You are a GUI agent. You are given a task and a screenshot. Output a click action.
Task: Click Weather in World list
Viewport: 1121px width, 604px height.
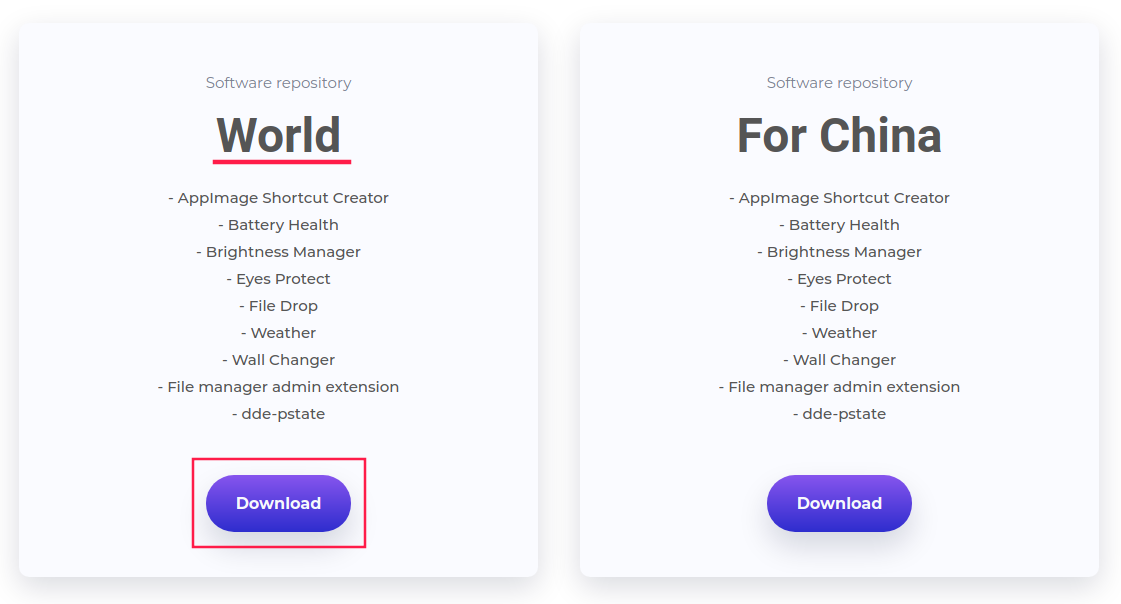[x=279, y=333]
